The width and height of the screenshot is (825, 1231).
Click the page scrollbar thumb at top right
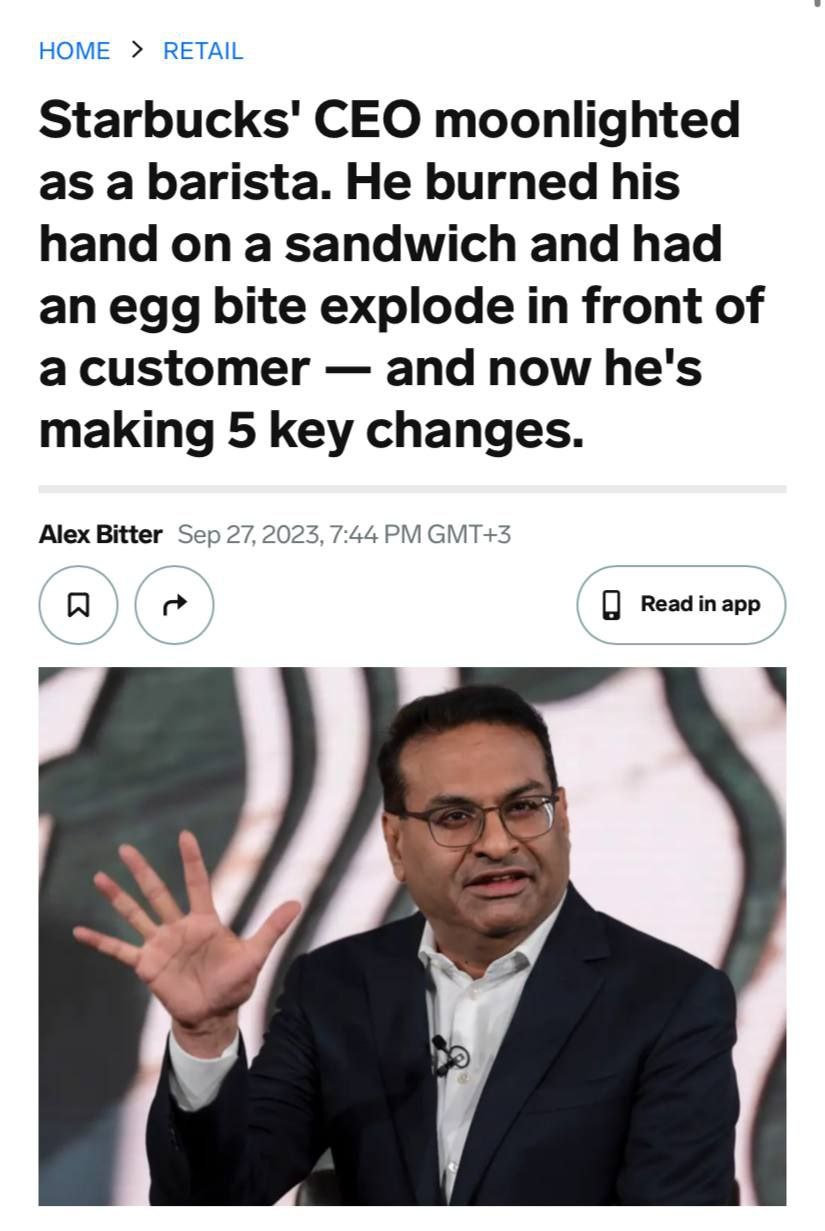point(818,3)
